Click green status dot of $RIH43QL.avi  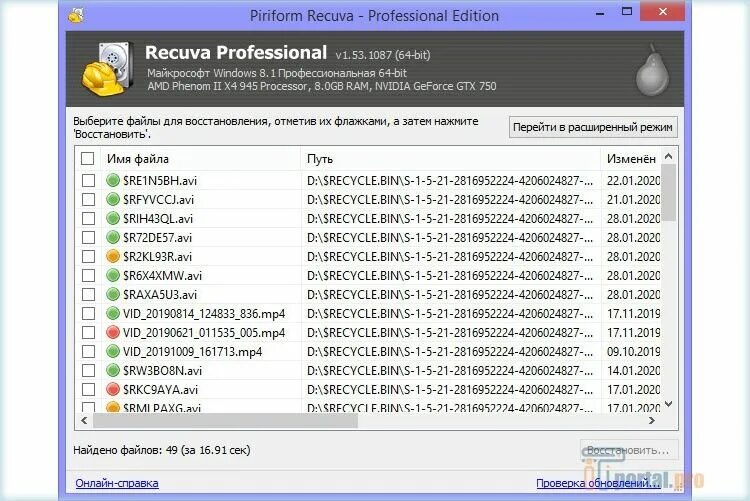pyautogui.click(x=113, y=219)
